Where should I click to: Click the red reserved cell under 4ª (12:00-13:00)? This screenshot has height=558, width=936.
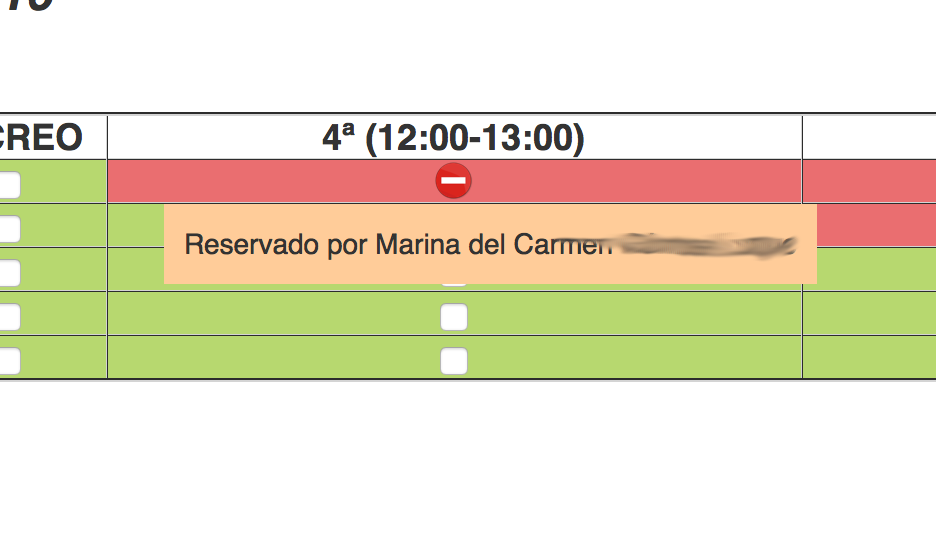454,181
